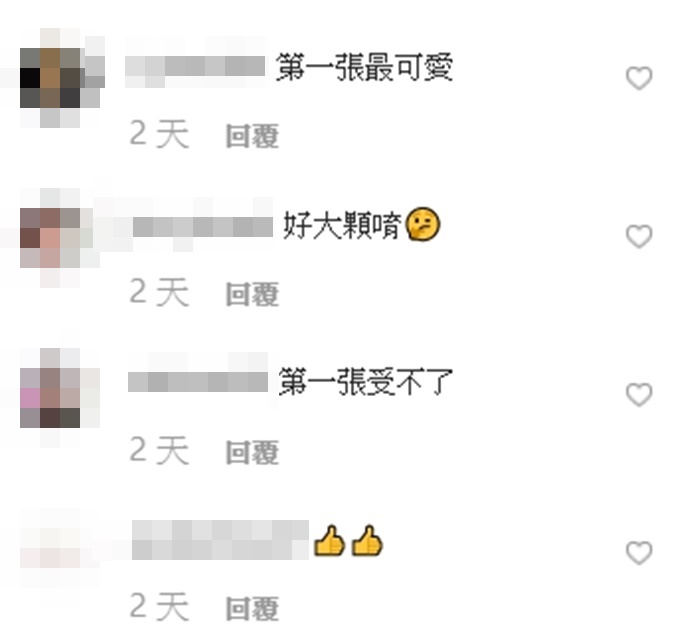This screenshot has height=637, width=700.
Task: Select 回覆 below the 第一張受不了 comment
Action: point(252,452)
